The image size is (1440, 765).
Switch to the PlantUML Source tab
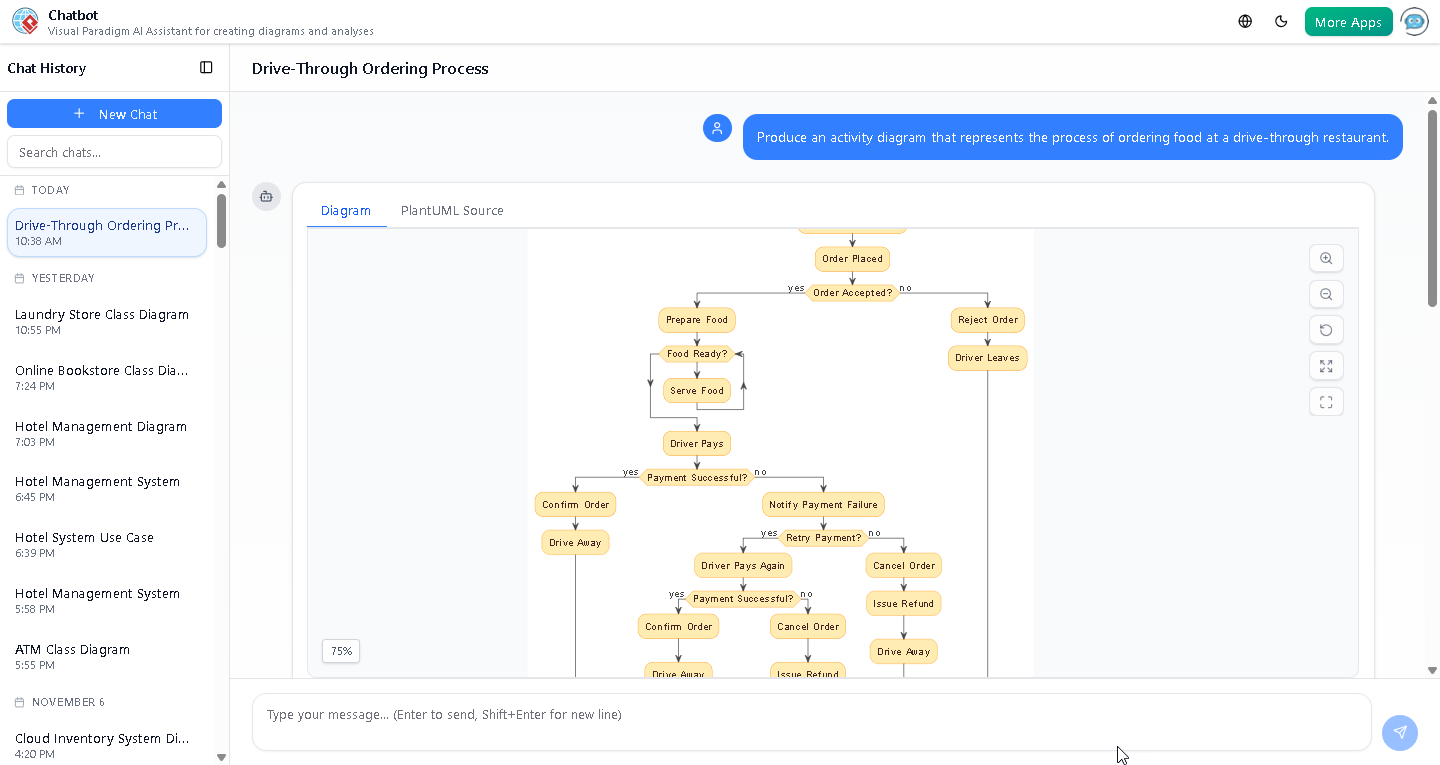click(452, 210)
